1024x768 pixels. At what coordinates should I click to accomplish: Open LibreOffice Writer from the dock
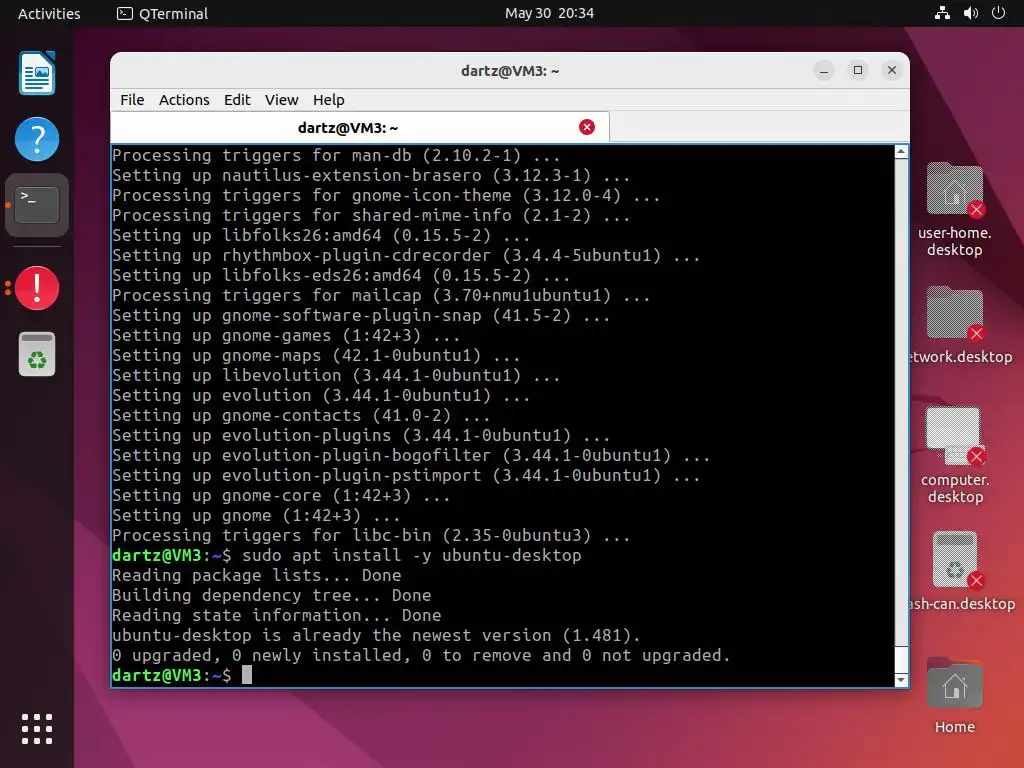(x=37, y=73)
